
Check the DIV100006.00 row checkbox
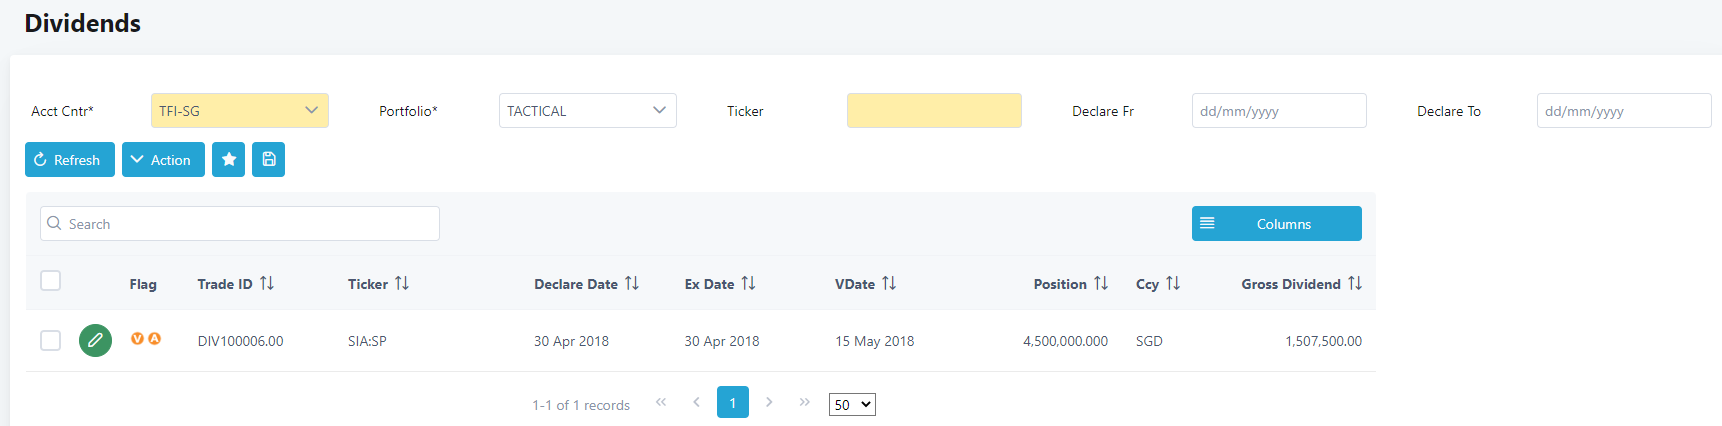point(51,341)
